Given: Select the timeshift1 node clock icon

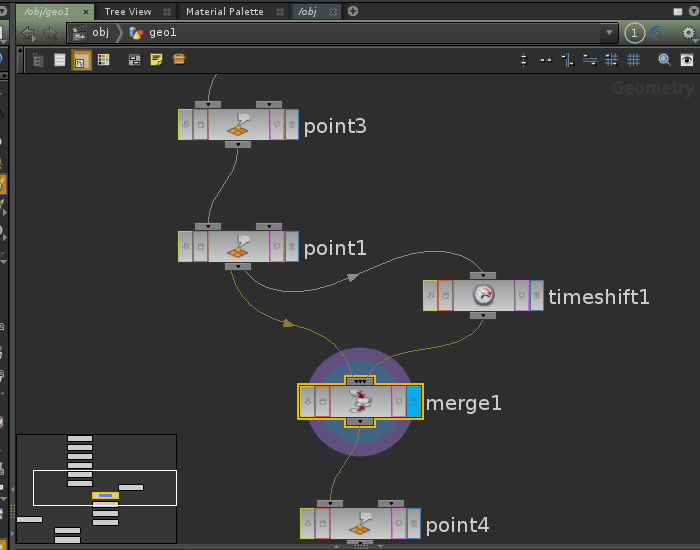Looking at the screenshot, I should [x=484, y=295].
